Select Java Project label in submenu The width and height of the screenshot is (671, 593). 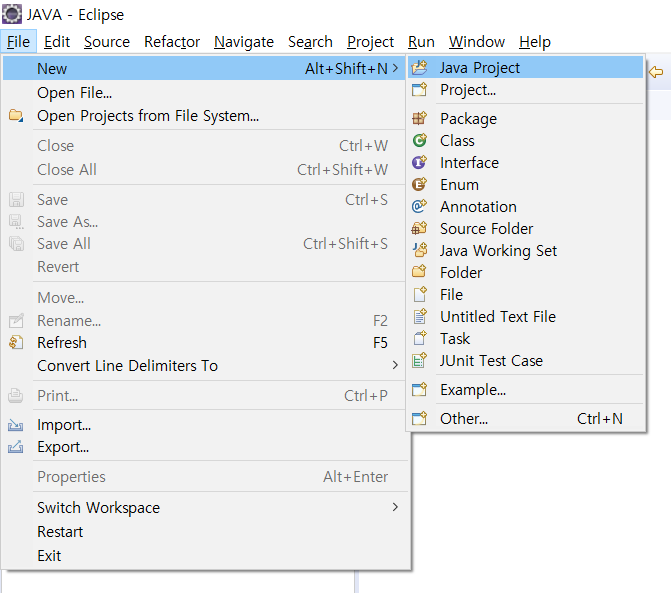[480, 68]
